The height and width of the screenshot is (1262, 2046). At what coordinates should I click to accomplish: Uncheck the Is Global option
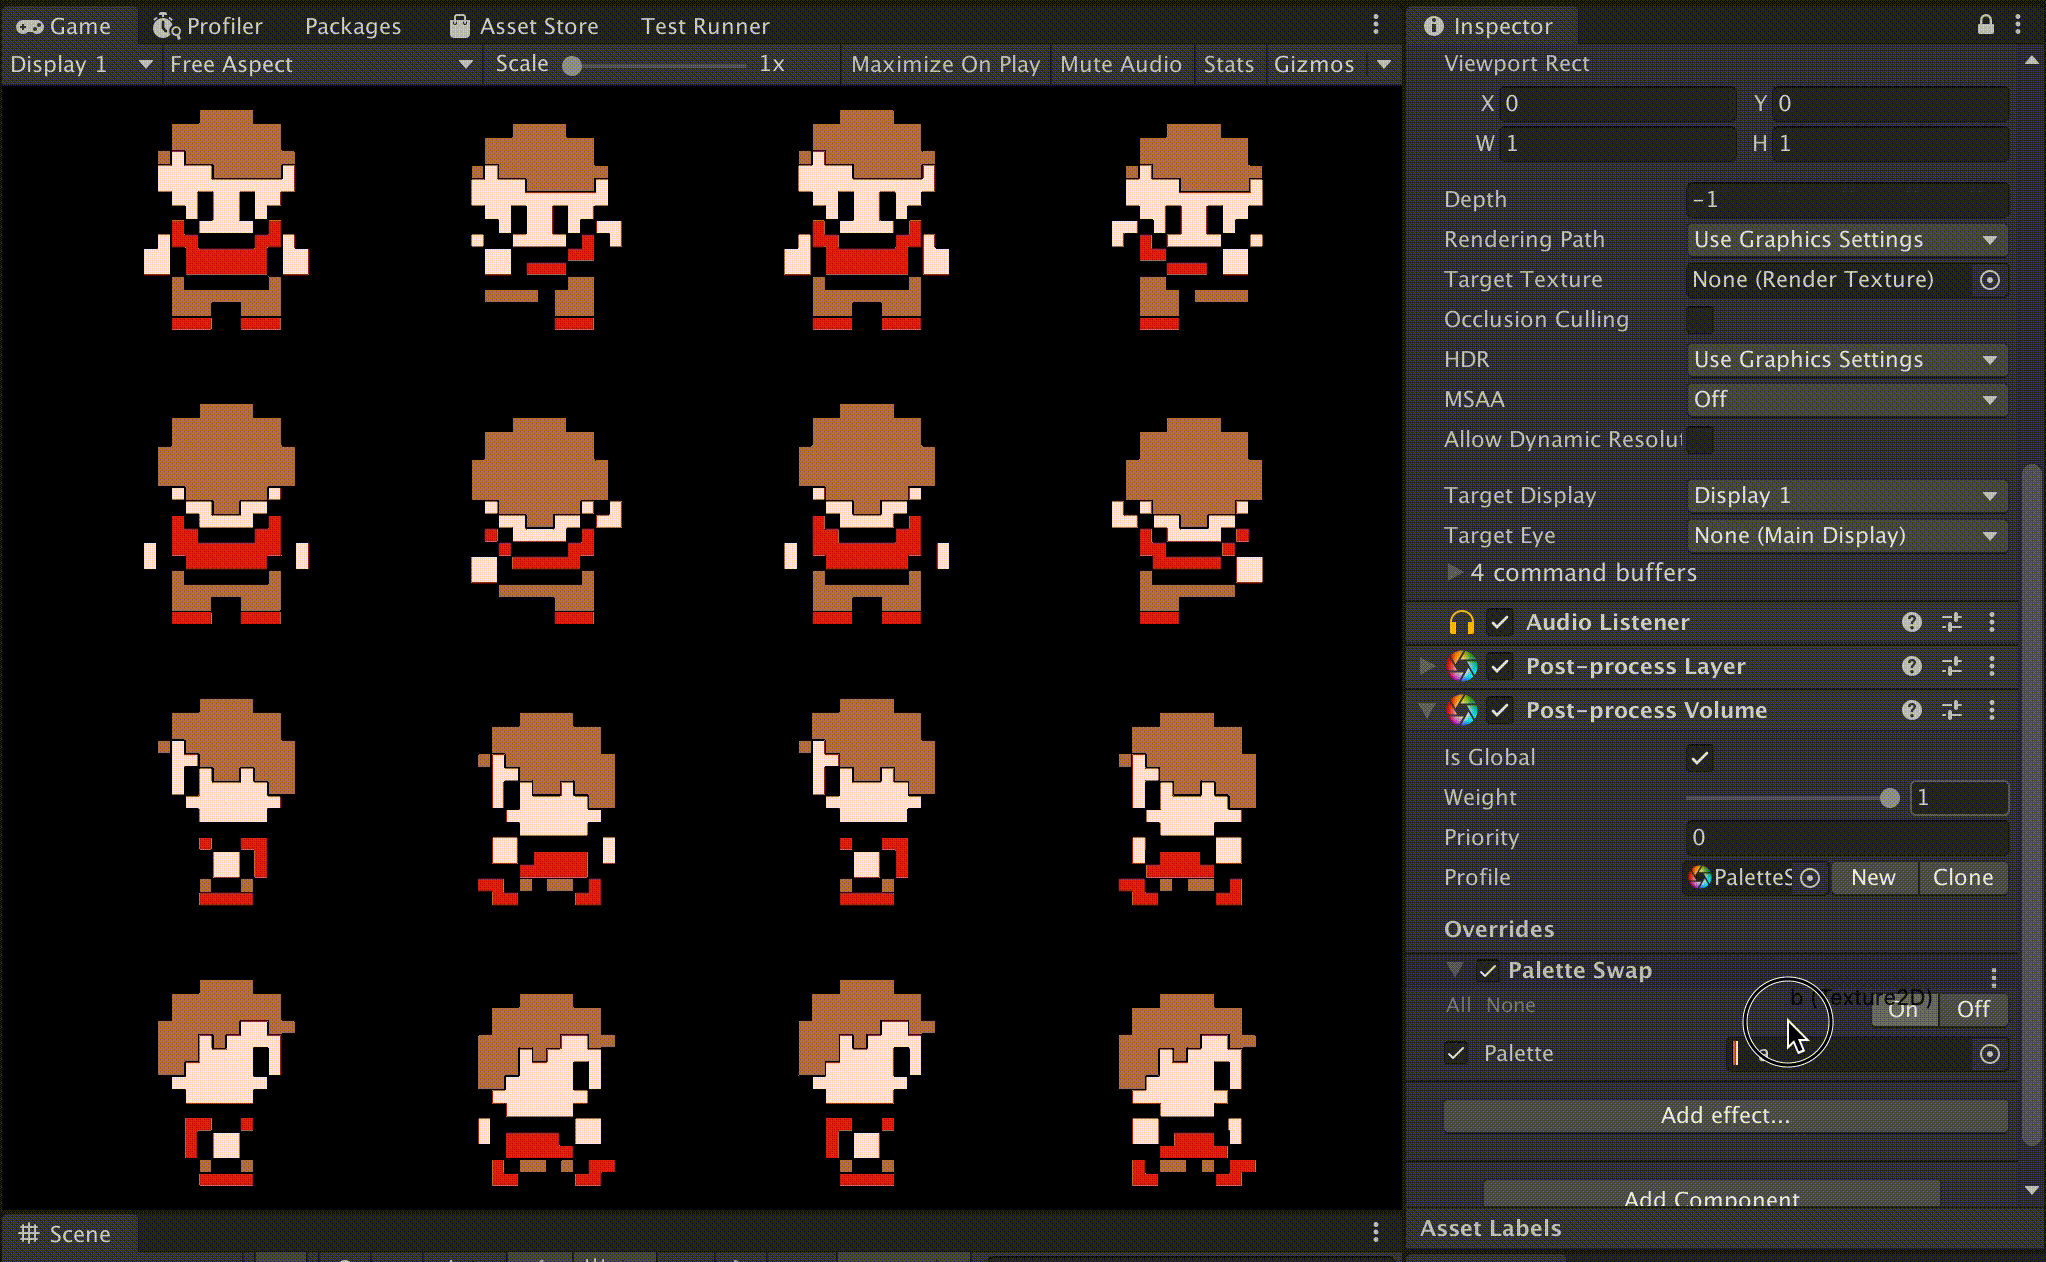(x=1700, y=758)
